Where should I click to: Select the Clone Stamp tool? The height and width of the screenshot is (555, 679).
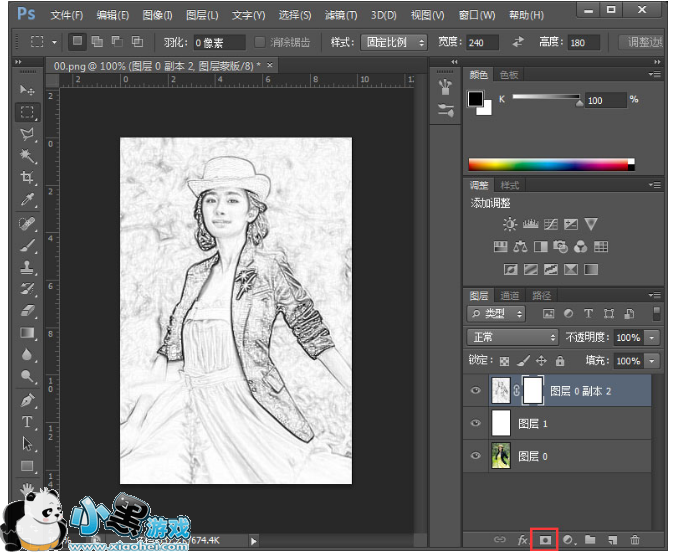[27, 267]
